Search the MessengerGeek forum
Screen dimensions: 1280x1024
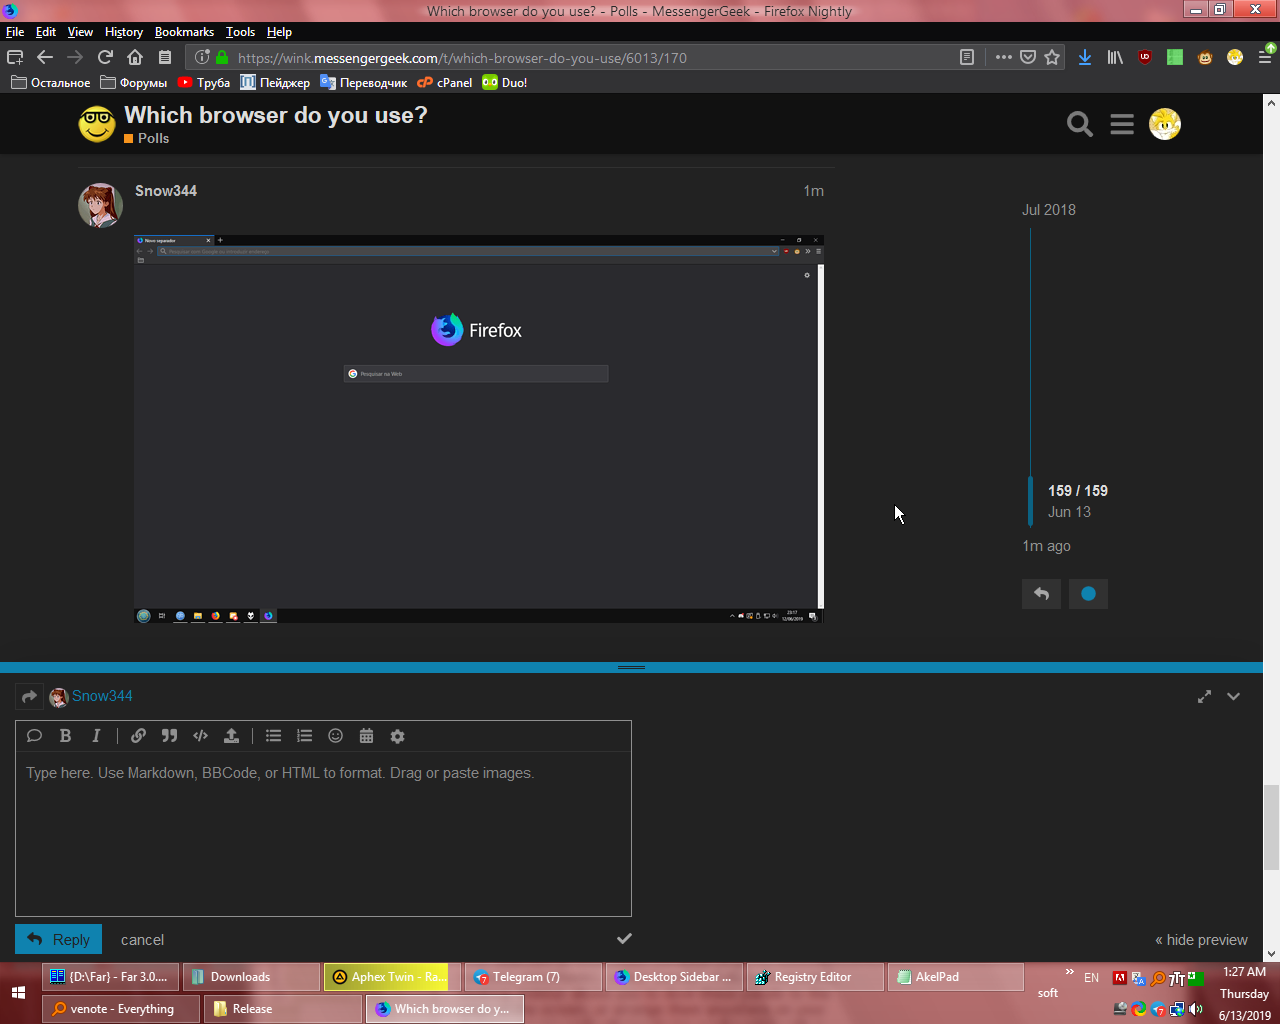click(x=1080, y=124)
